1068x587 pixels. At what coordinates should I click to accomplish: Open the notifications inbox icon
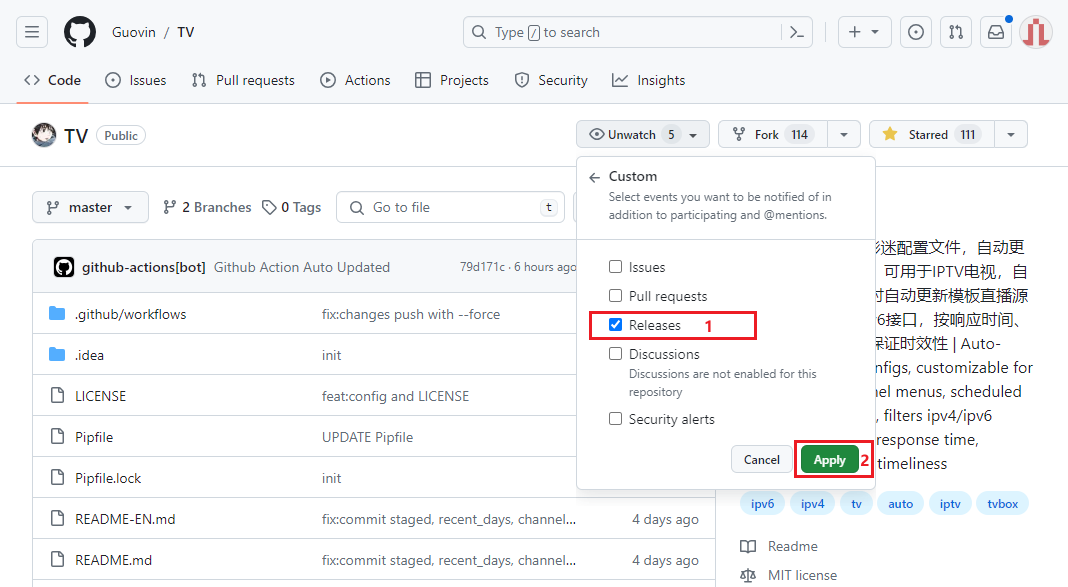996,32
